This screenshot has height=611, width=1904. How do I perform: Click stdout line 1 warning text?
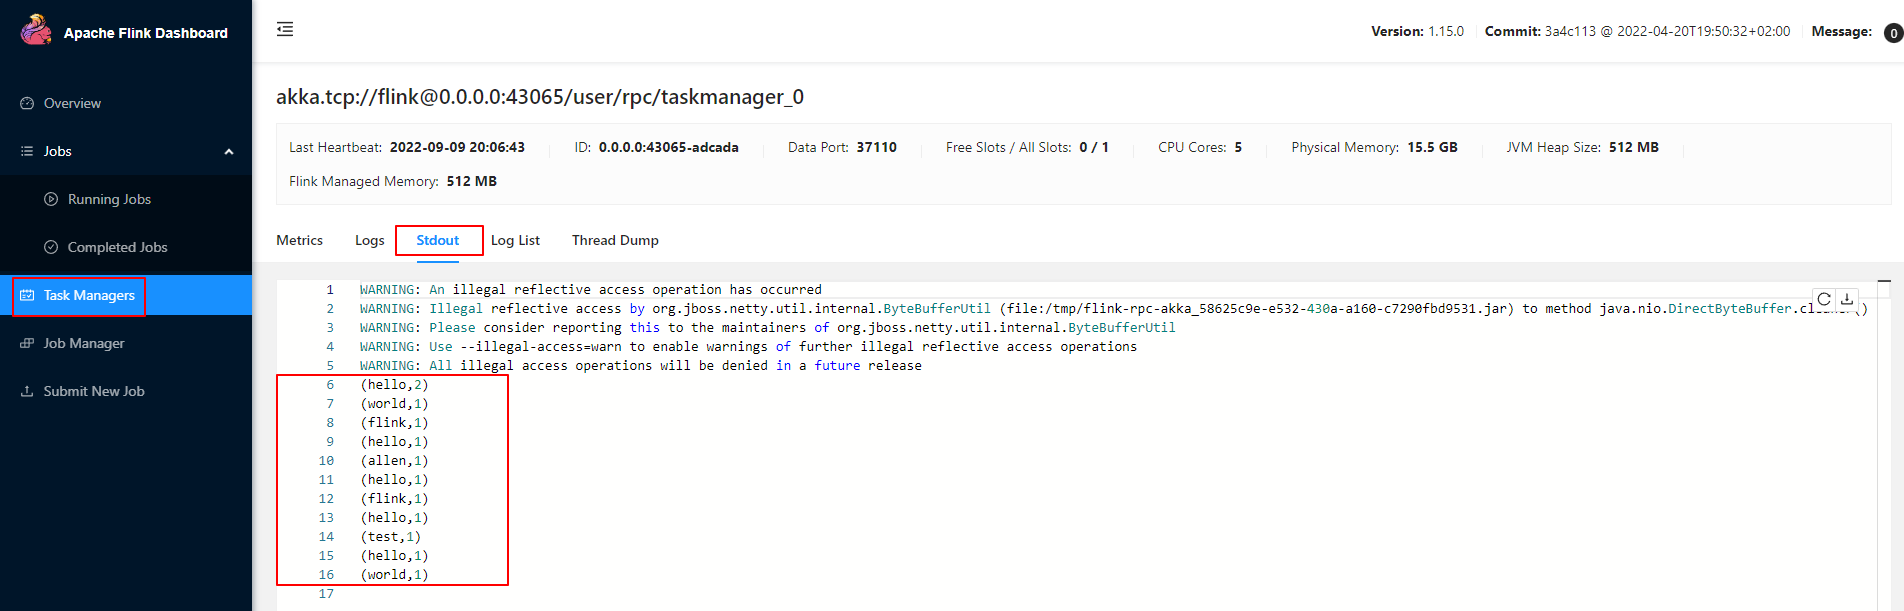tap(591, 289)
